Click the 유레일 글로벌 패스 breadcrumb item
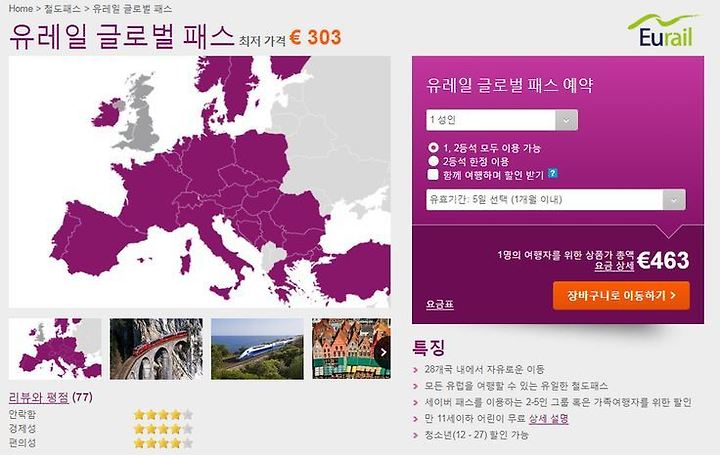 point(132,9)
